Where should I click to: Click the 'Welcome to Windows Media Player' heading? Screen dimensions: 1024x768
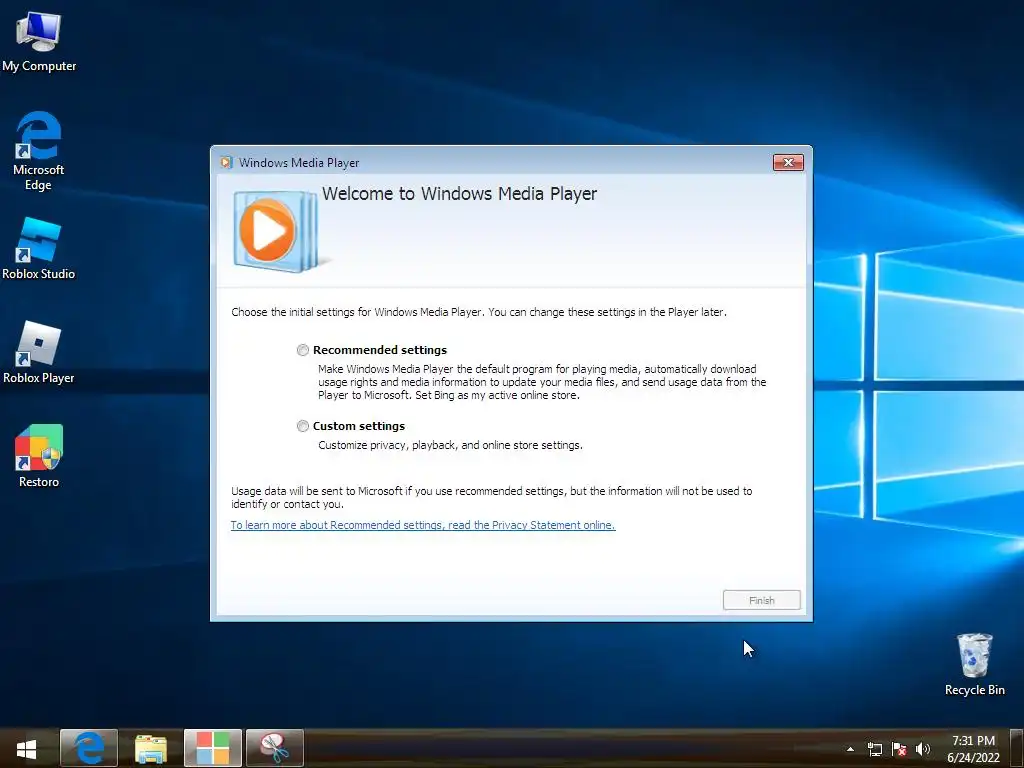pyautogui.click(x=459, y=194)
